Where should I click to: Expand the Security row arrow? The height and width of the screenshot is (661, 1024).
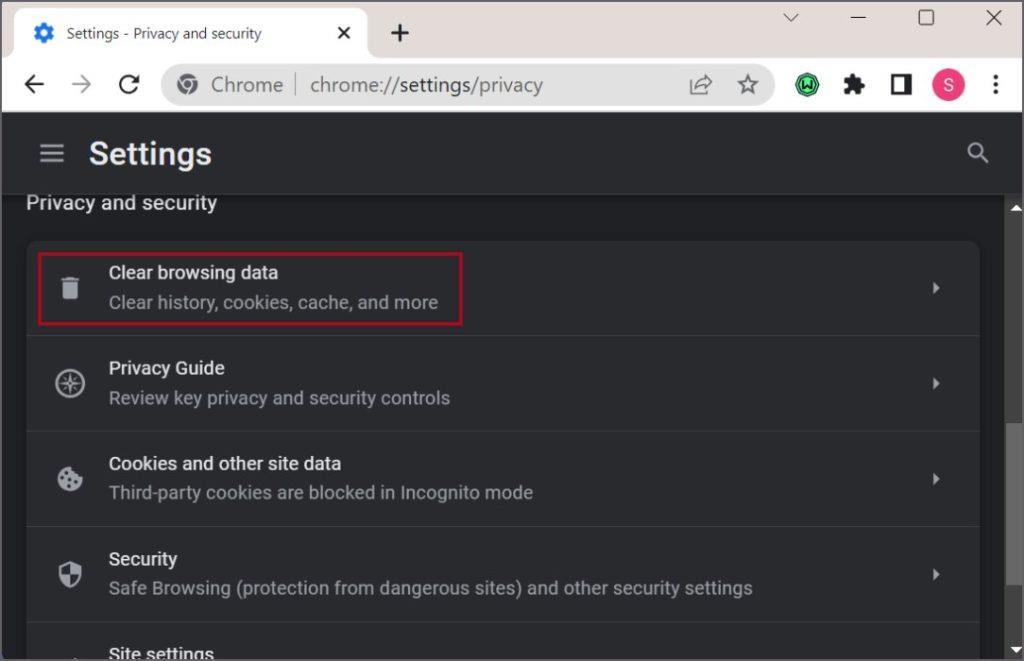click(936, 574)
